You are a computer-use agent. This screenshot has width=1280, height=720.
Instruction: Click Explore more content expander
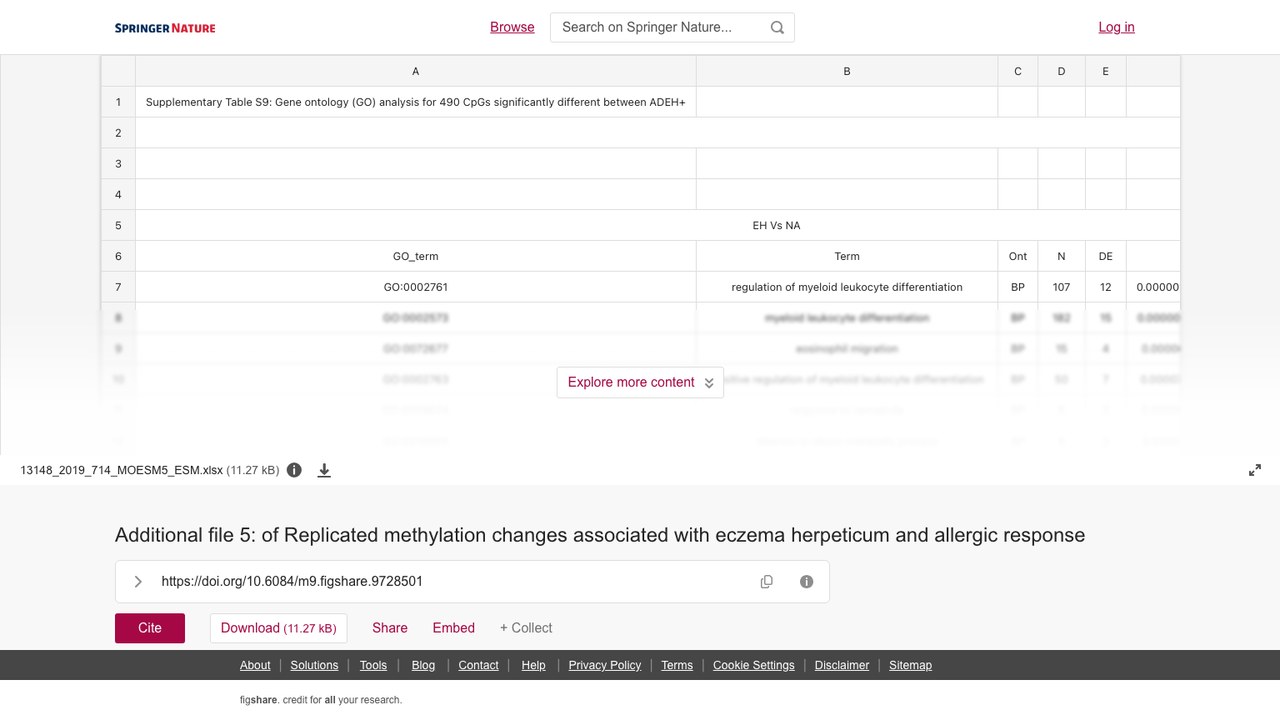click(640, 382)
